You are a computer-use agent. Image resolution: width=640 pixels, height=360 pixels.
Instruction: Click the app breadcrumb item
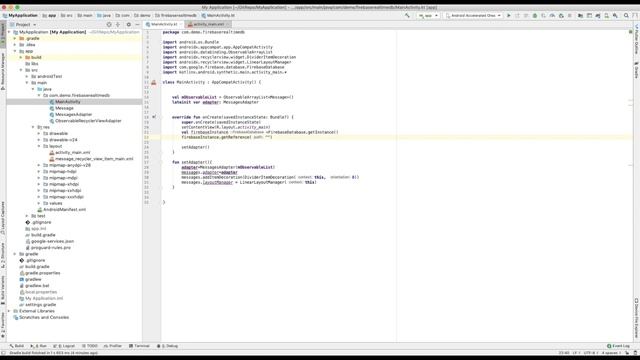pyautogui.click(x=49, y=16)
